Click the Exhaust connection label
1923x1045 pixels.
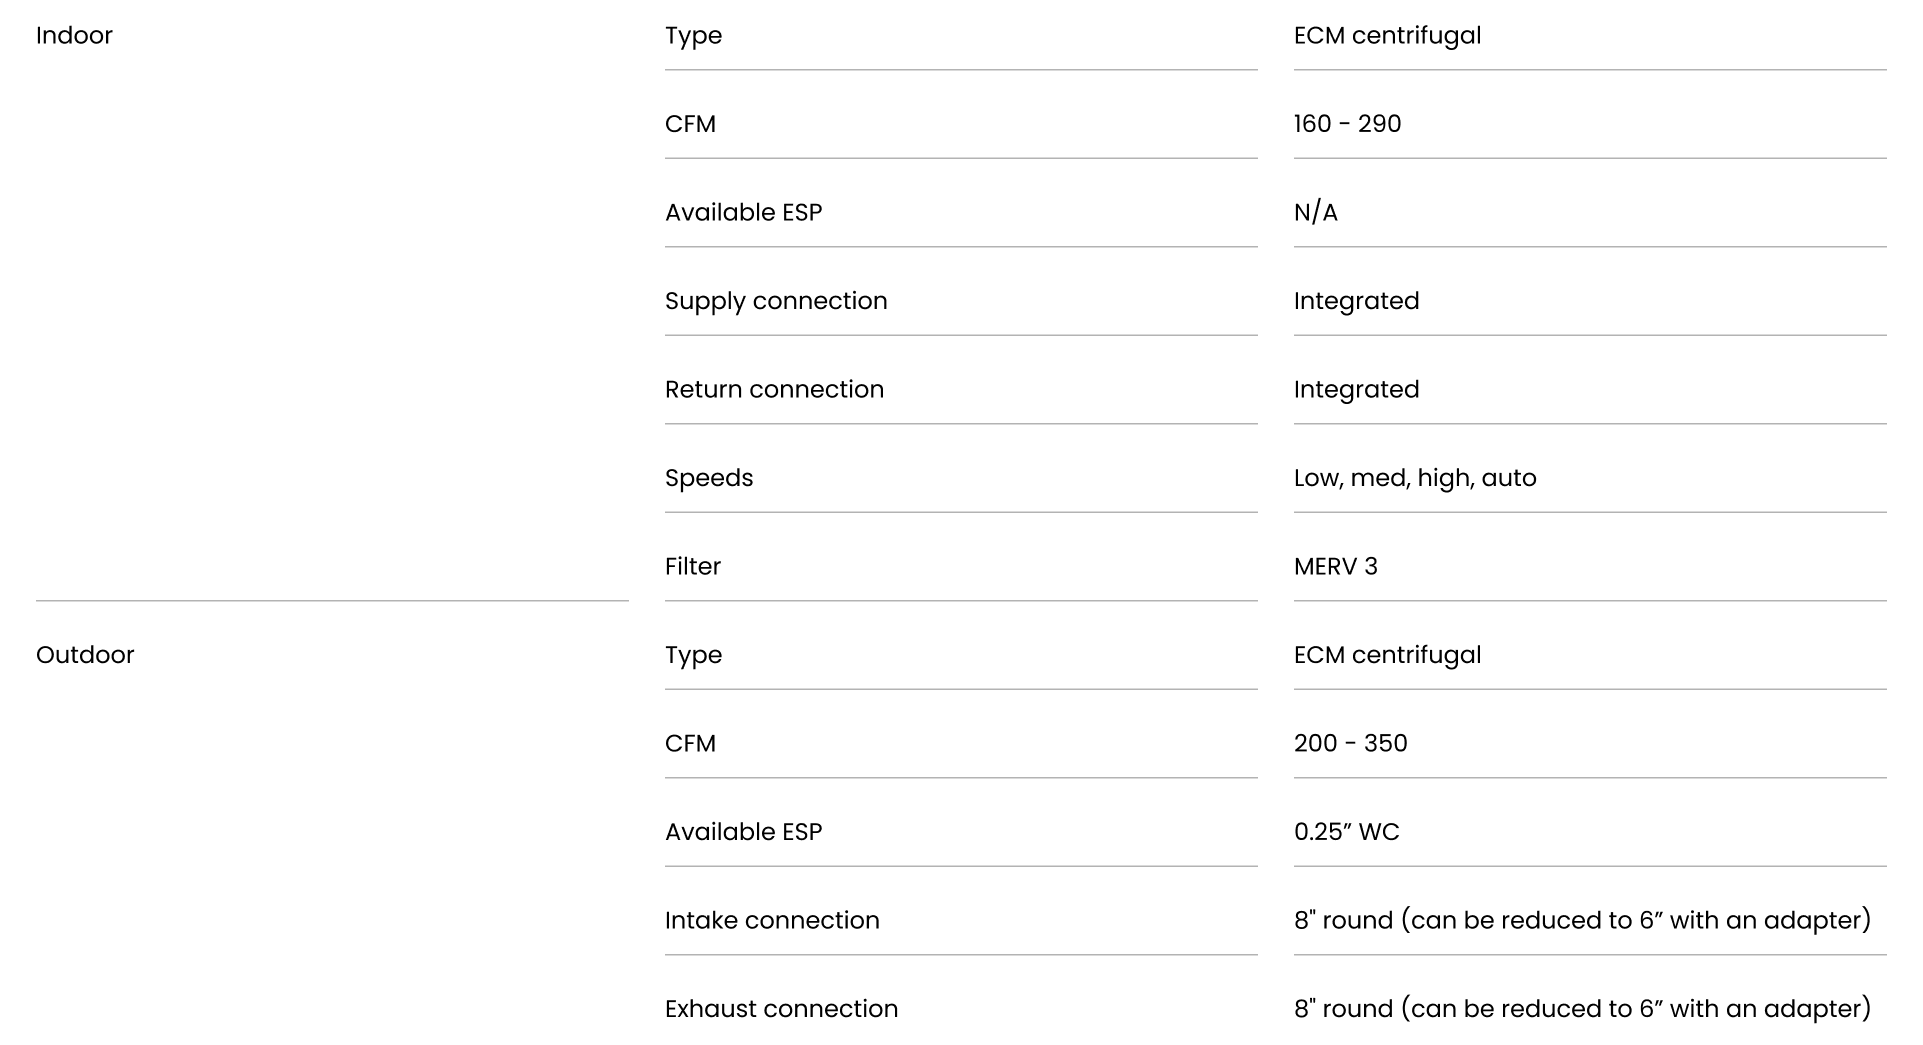[781, 1009]
